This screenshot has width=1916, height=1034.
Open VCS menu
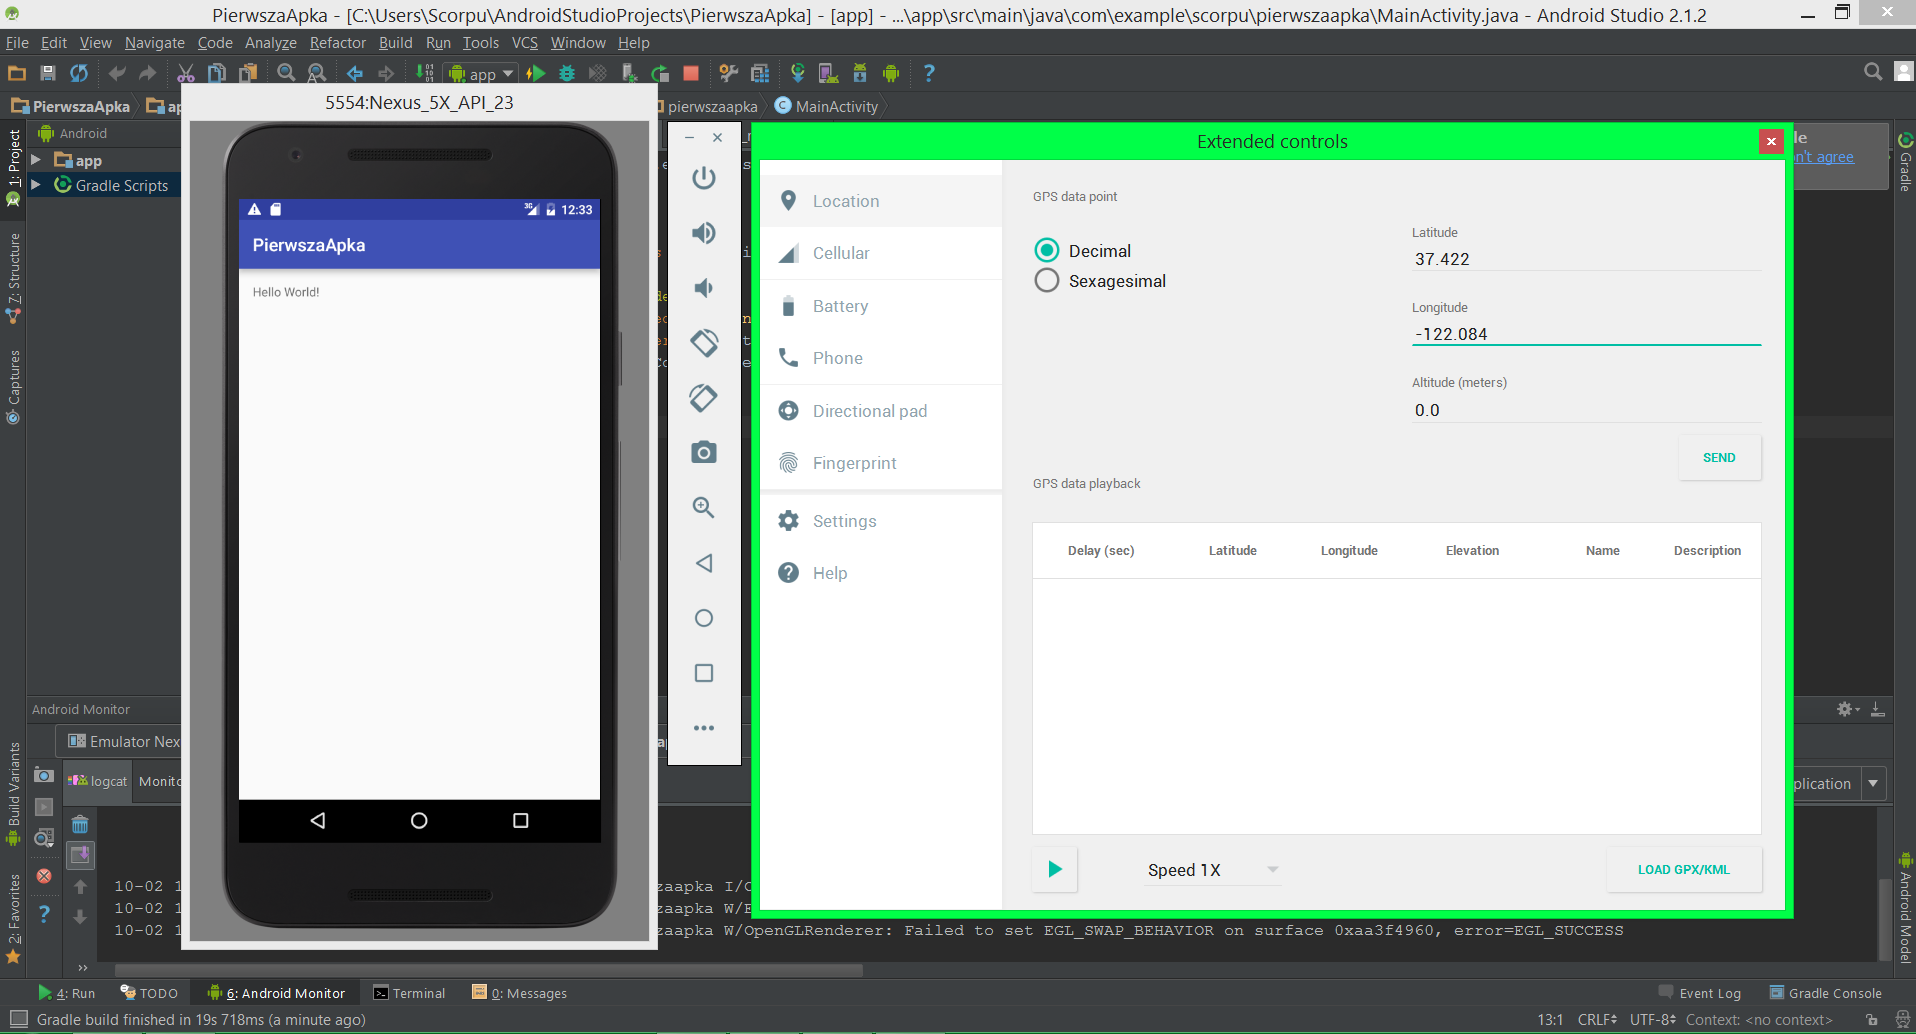click(524, 43)
